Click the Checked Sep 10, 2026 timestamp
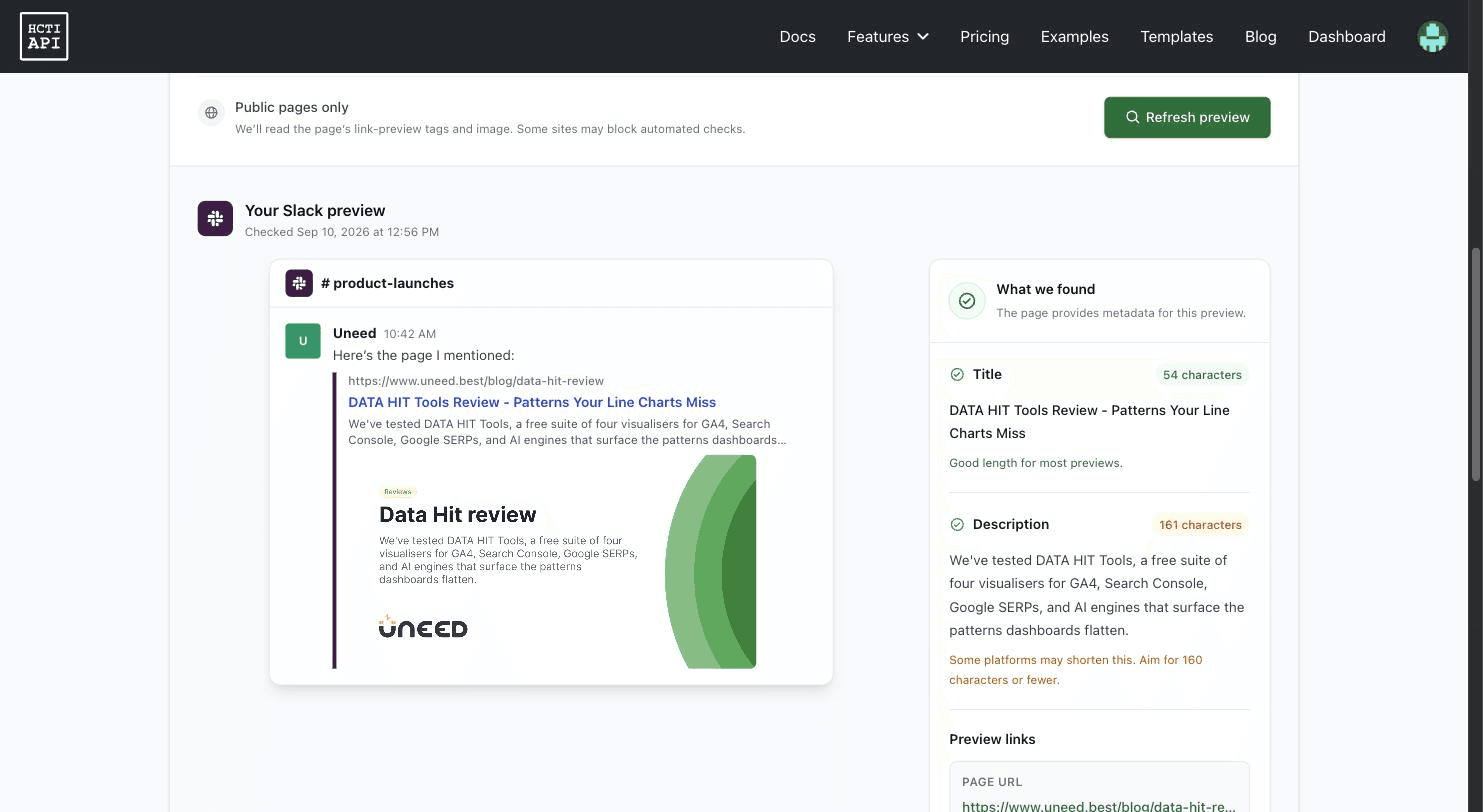 point(342,232)
